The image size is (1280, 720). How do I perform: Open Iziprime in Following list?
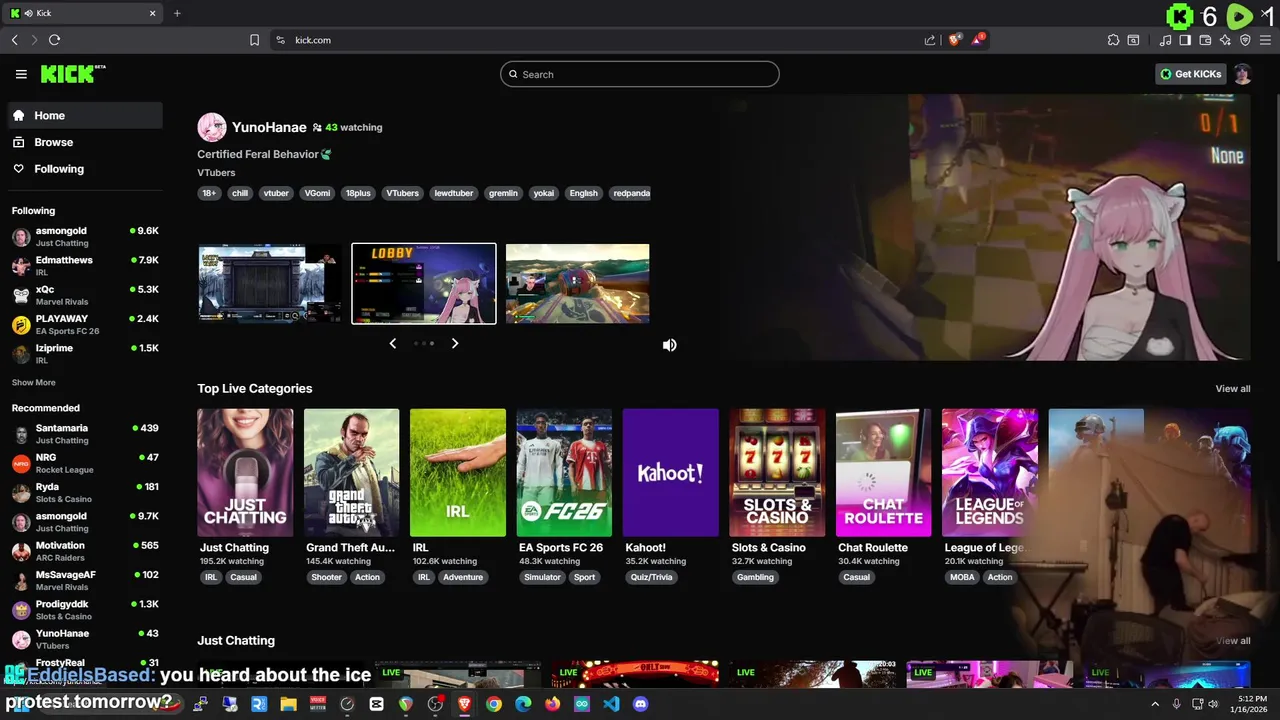(85, 353)
